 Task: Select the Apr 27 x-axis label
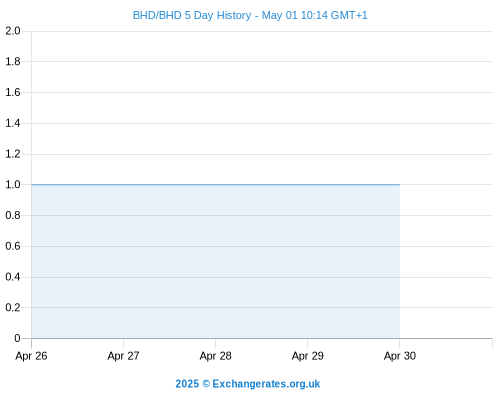coord(123,356)
